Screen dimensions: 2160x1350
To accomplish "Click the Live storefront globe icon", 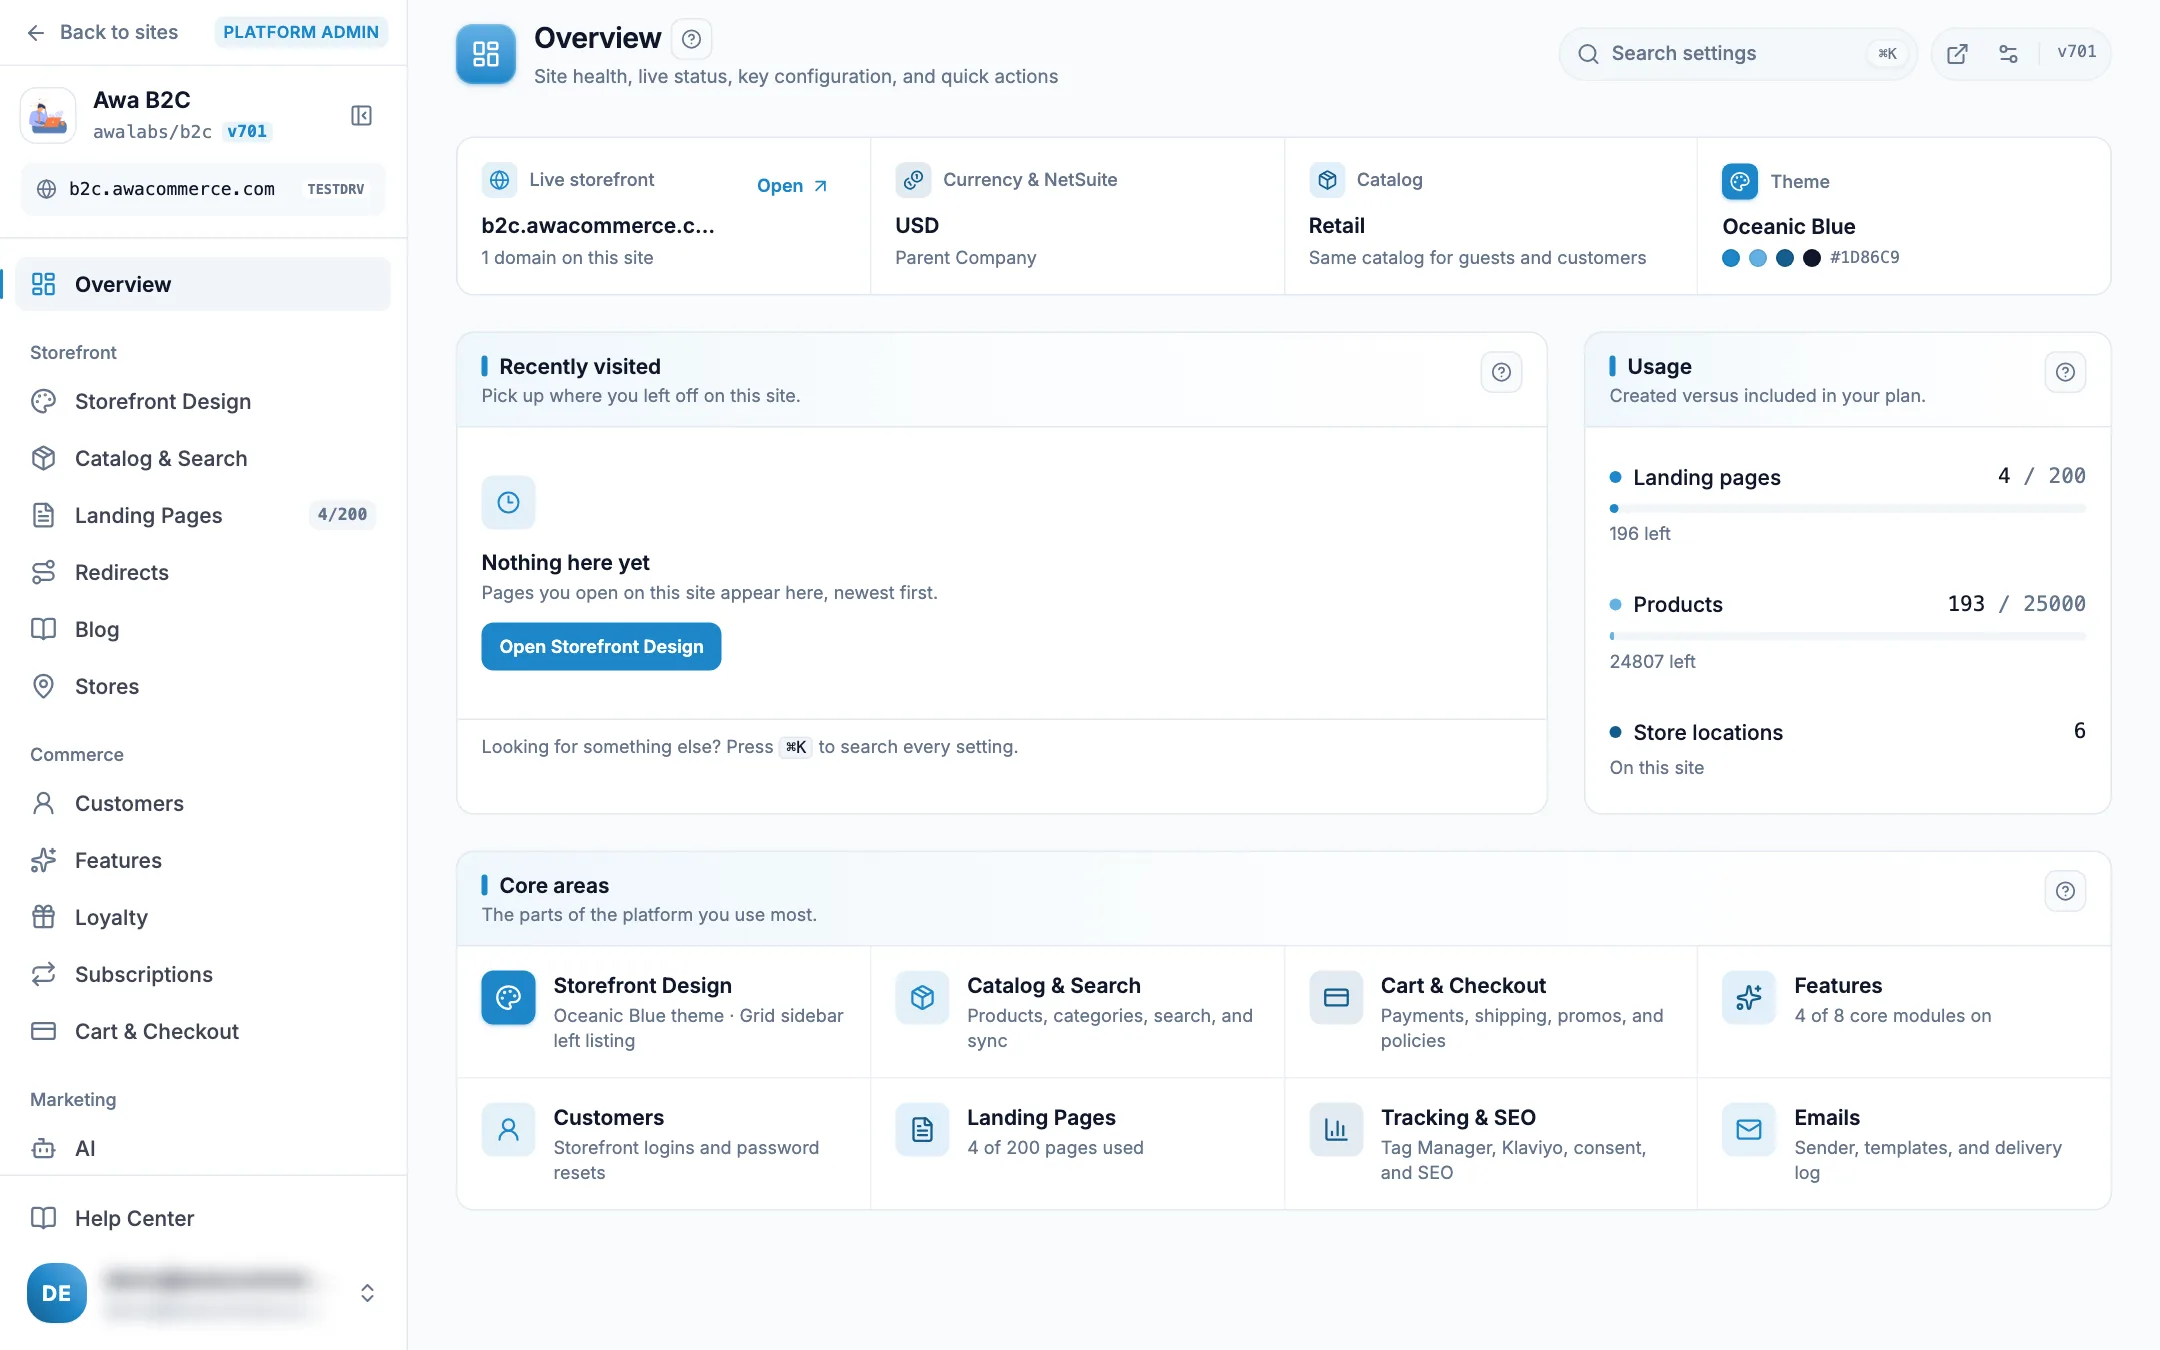I will point(499,180).
